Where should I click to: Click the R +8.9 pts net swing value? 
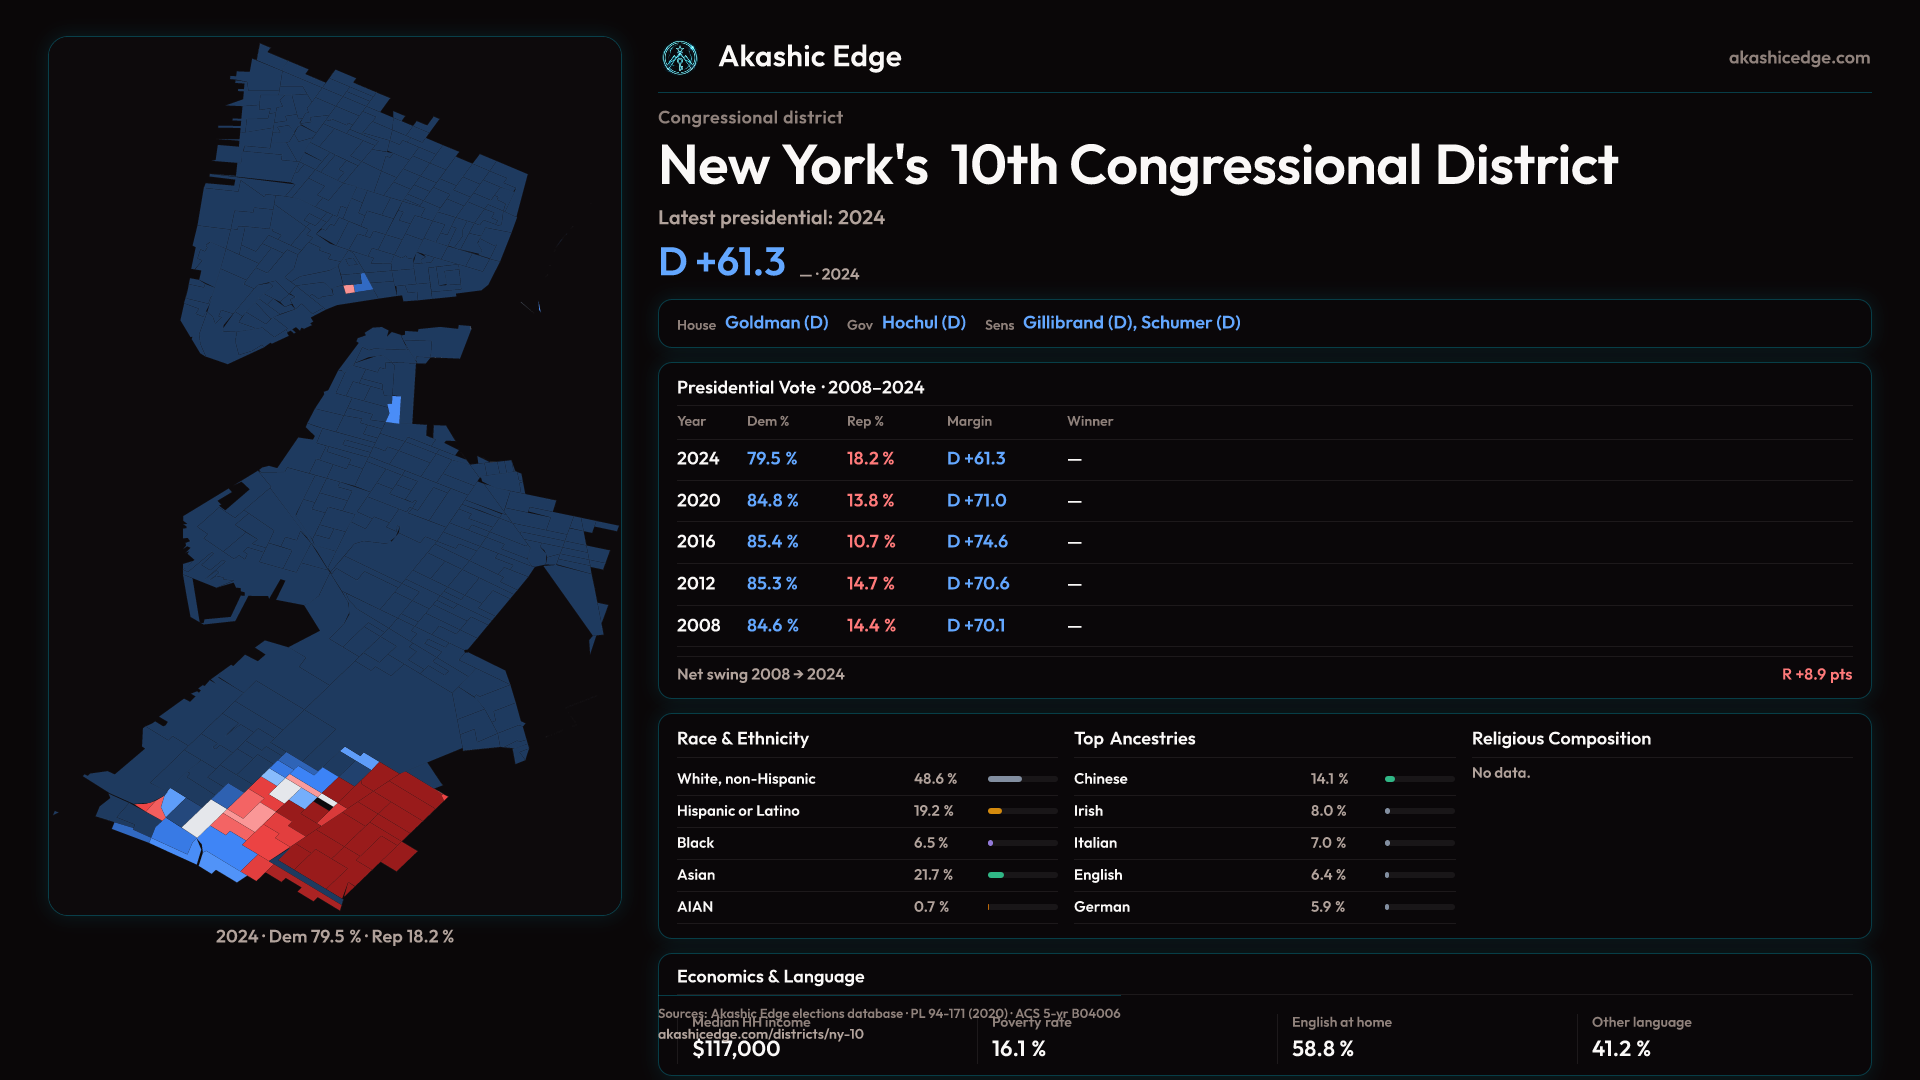coord(1816,675)
